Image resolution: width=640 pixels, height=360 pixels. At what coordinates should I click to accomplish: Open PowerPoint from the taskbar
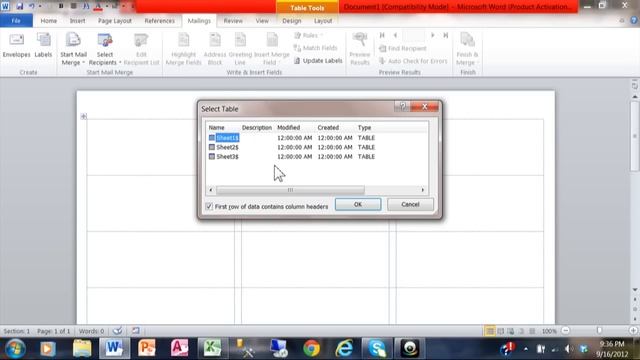click(x=147, y=349)
